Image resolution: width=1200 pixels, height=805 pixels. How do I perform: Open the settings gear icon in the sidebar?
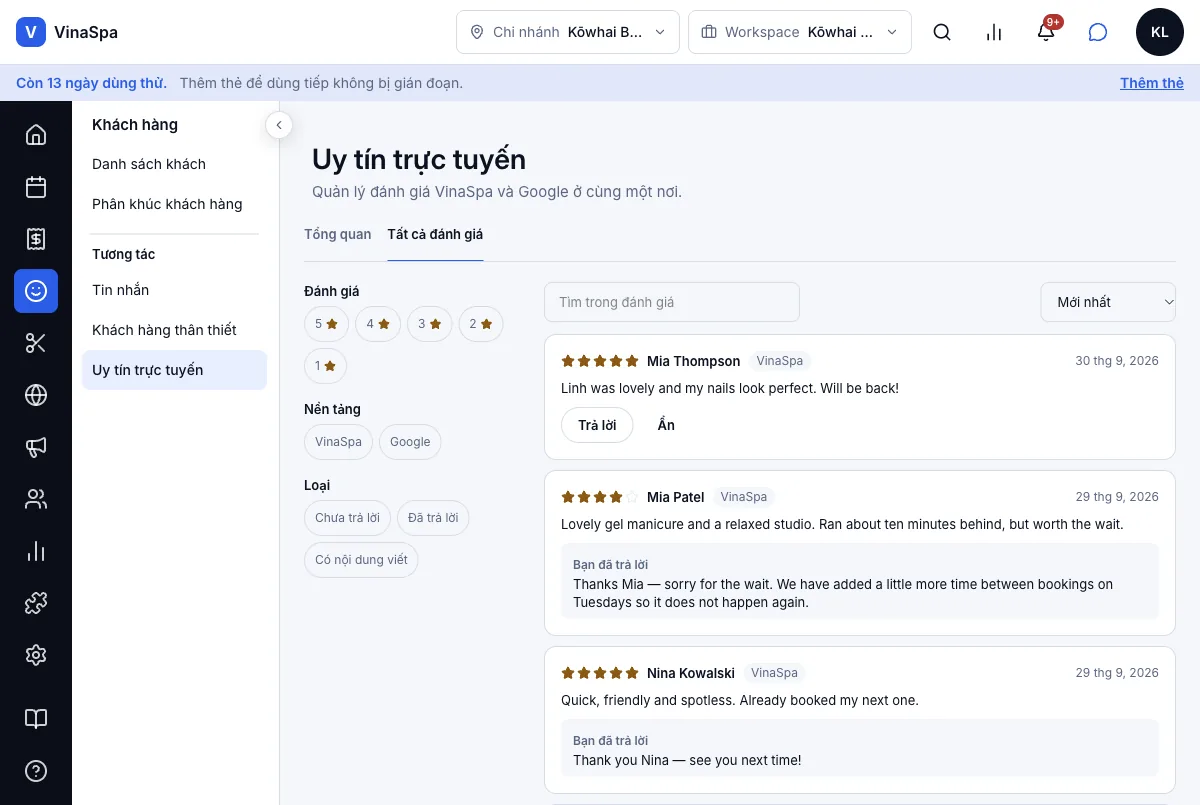click(36, 655)
